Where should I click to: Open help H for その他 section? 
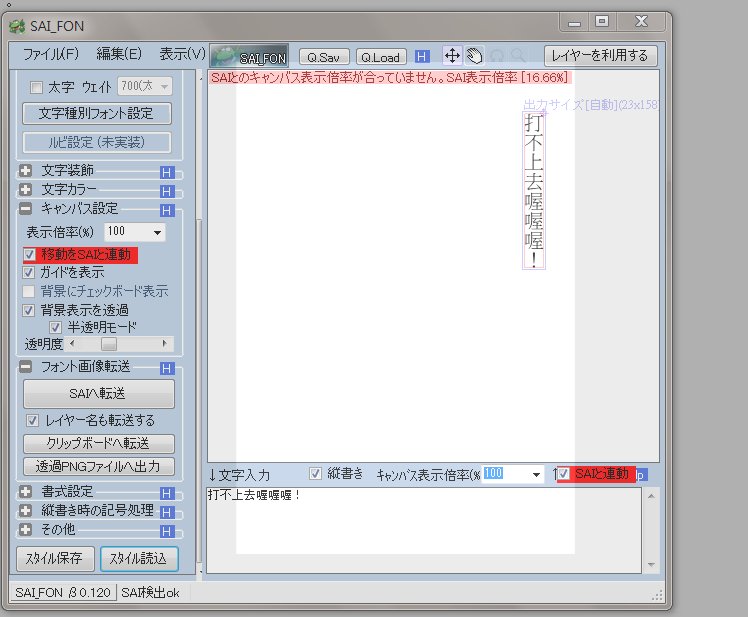pyautogui.click(x=167, y=531)
